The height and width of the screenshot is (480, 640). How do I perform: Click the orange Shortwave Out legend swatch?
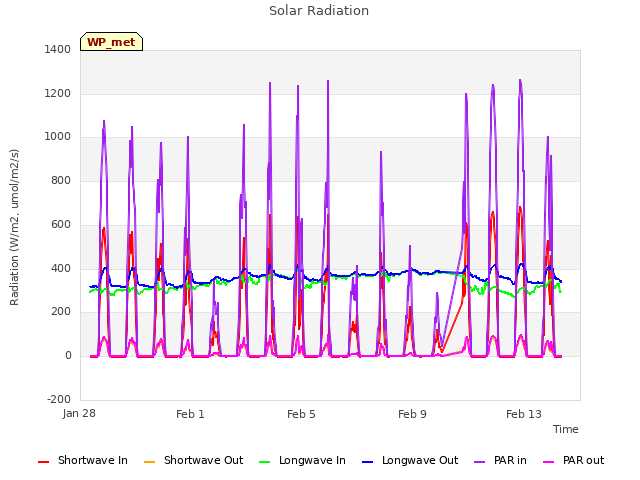[149, 462]
